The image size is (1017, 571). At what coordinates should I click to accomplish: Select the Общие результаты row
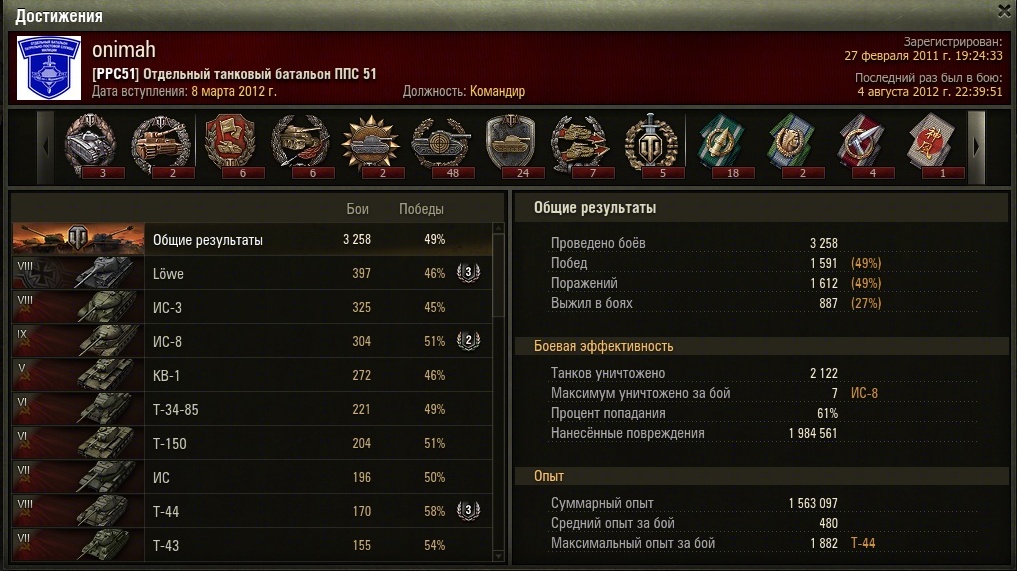pyautogui.click(x=252, y=239)
